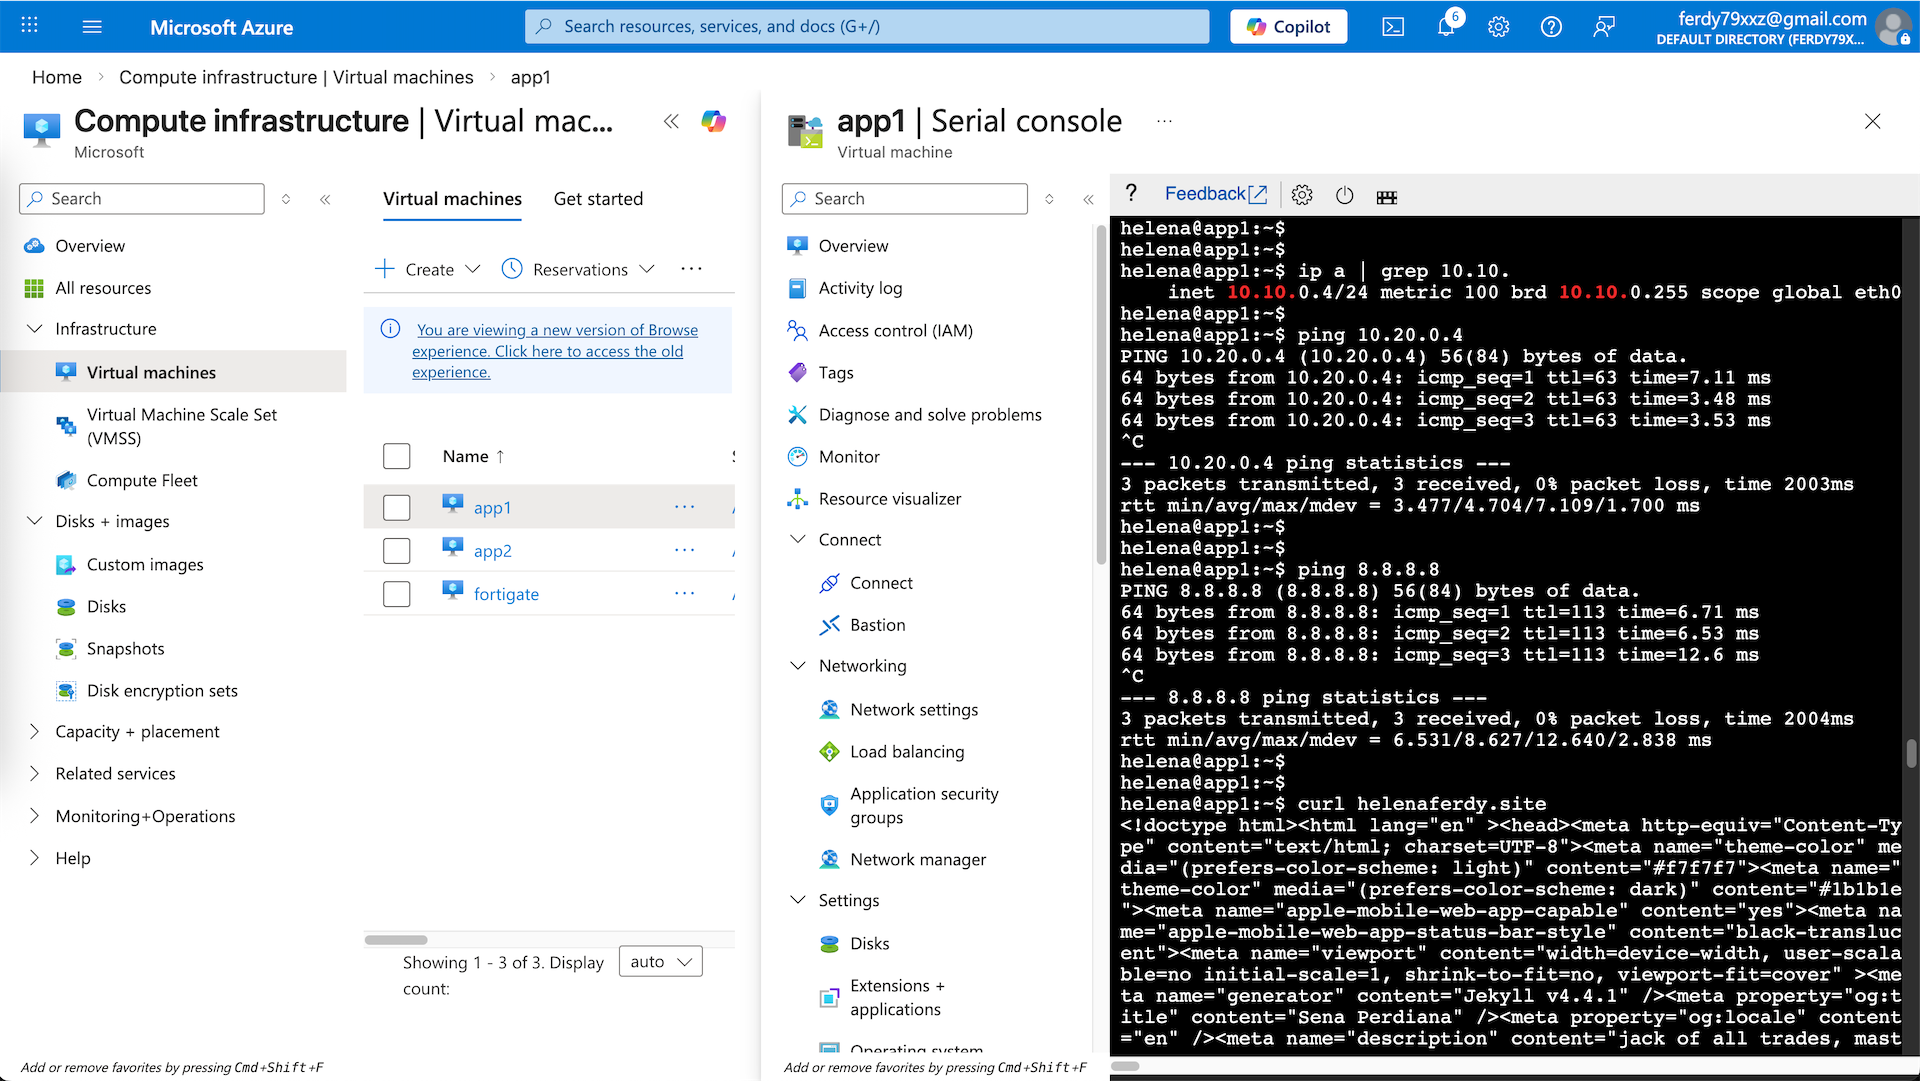Open the Feedback link
1920x1081 pixels.
[1215, 194]
